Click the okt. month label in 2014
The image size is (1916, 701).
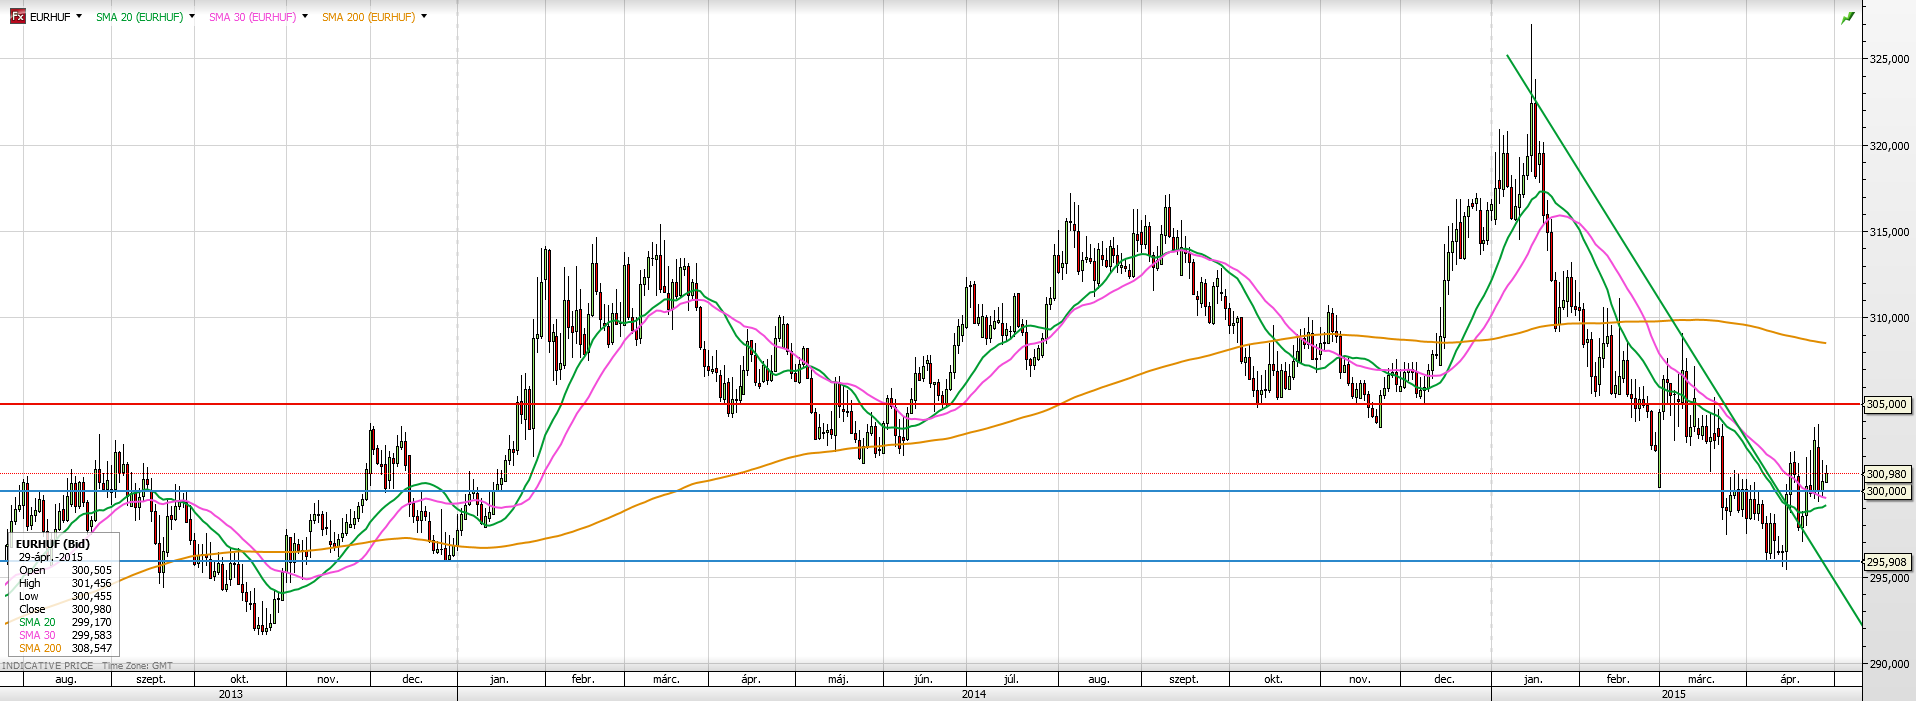point(1273,679)
